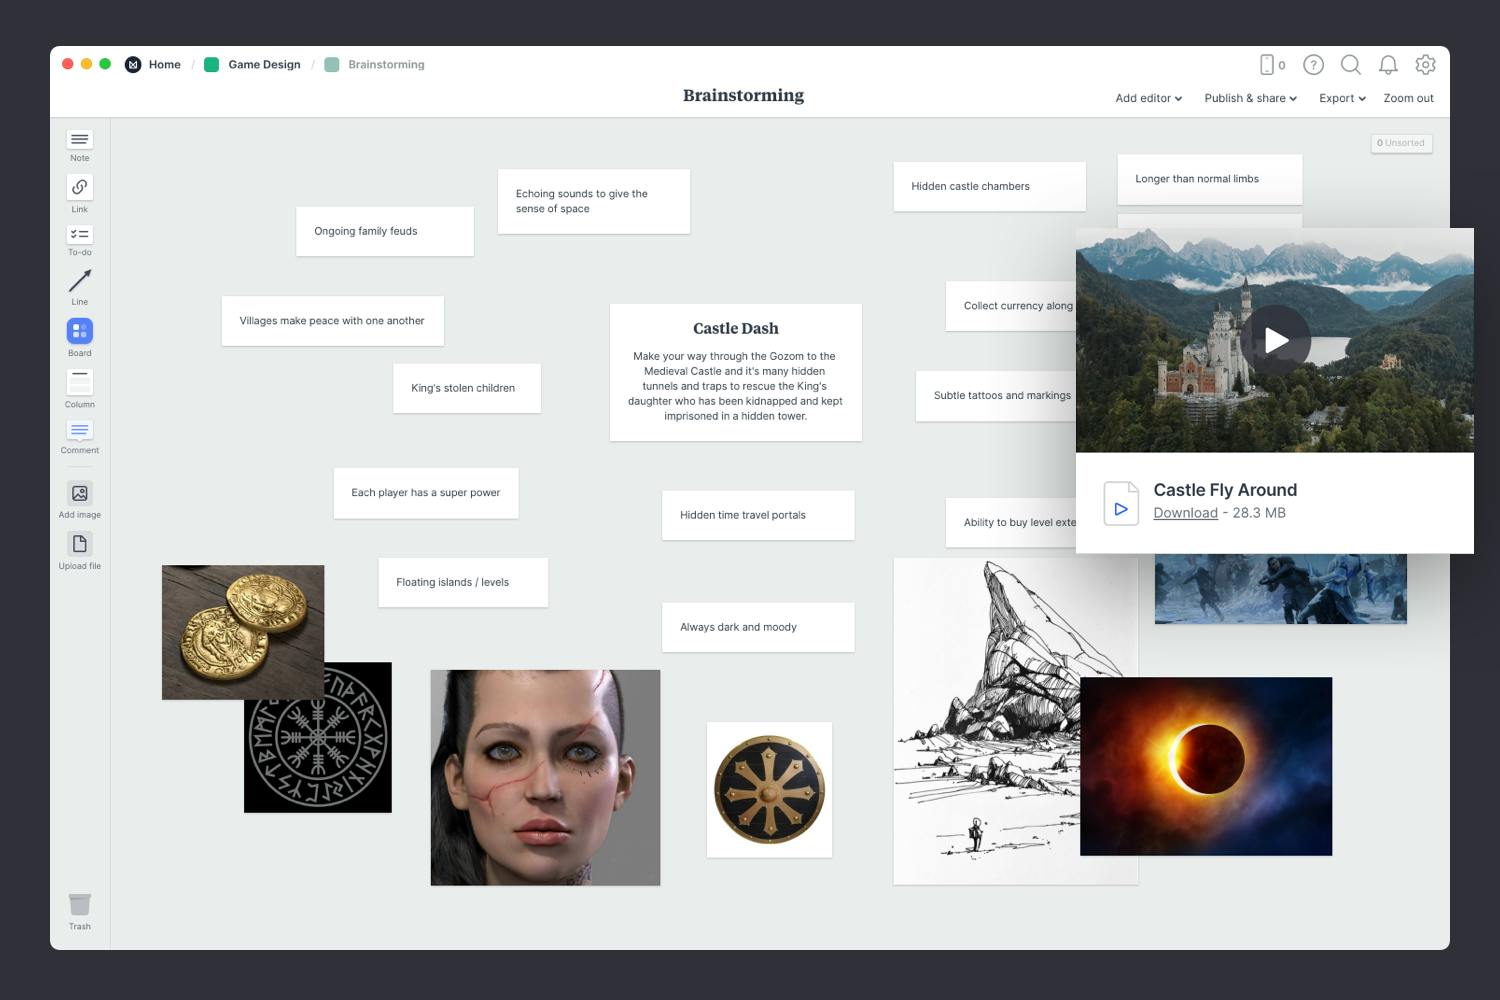Open the Trash
The width and height of the screenshot is (1500, 1000).
pyautogui.click(x=79, y=905)
